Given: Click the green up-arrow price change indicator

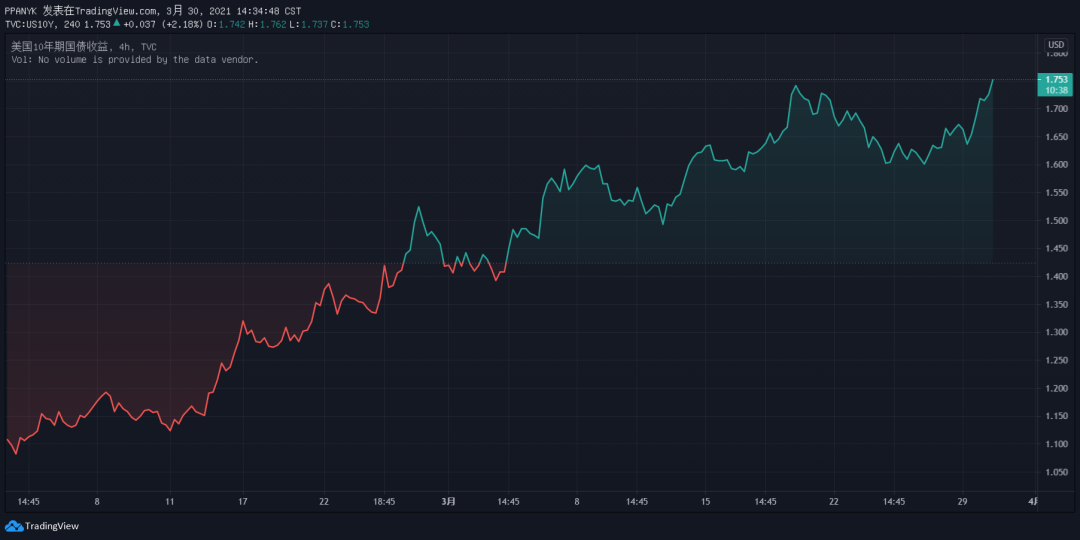Looking at the screenshot, I should click(x=117, y=22).
